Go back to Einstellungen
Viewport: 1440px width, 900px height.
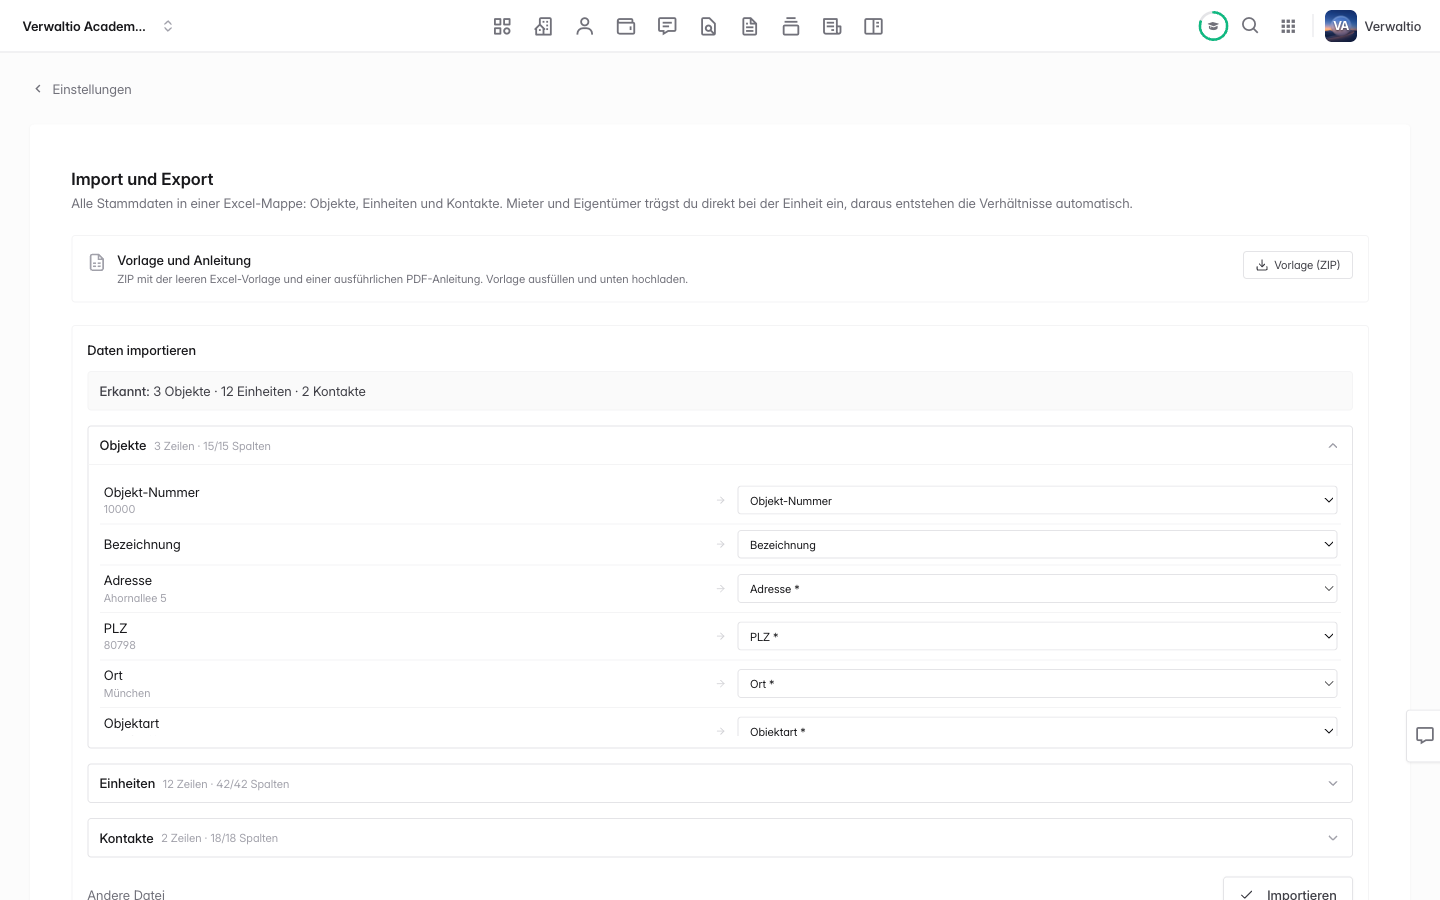(83, 89)
